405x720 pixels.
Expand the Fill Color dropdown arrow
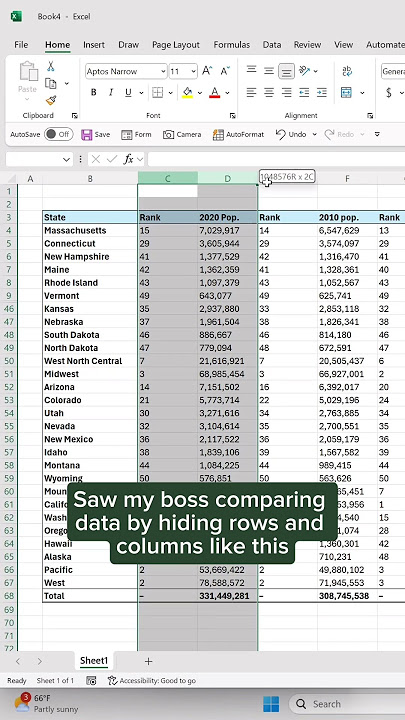[x=200, y=93]
